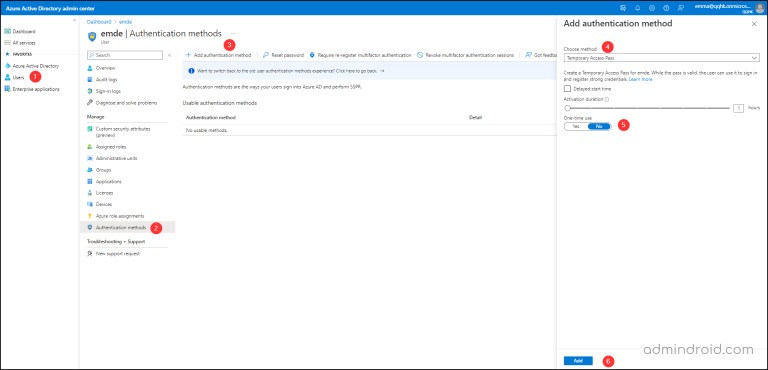This screenshot has width=768, height=370.
Task: Open the account avatar in top bar
Action: coord(760,8)
